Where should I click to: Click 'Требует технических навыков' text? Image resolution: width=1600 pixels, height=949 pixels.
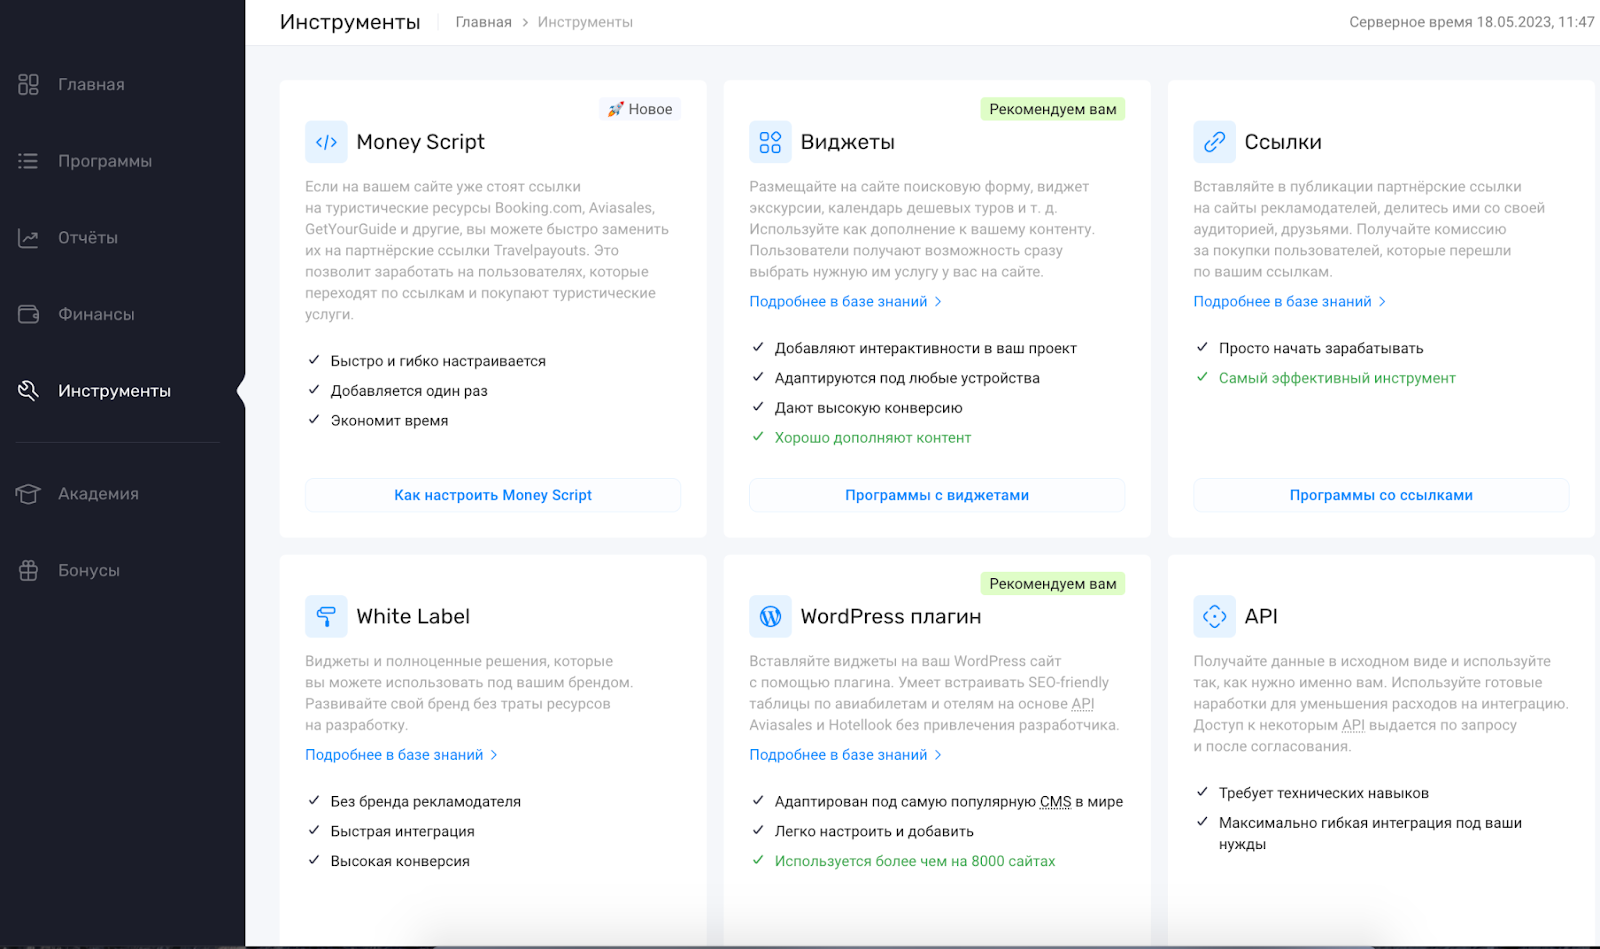tap(1323, 793)
